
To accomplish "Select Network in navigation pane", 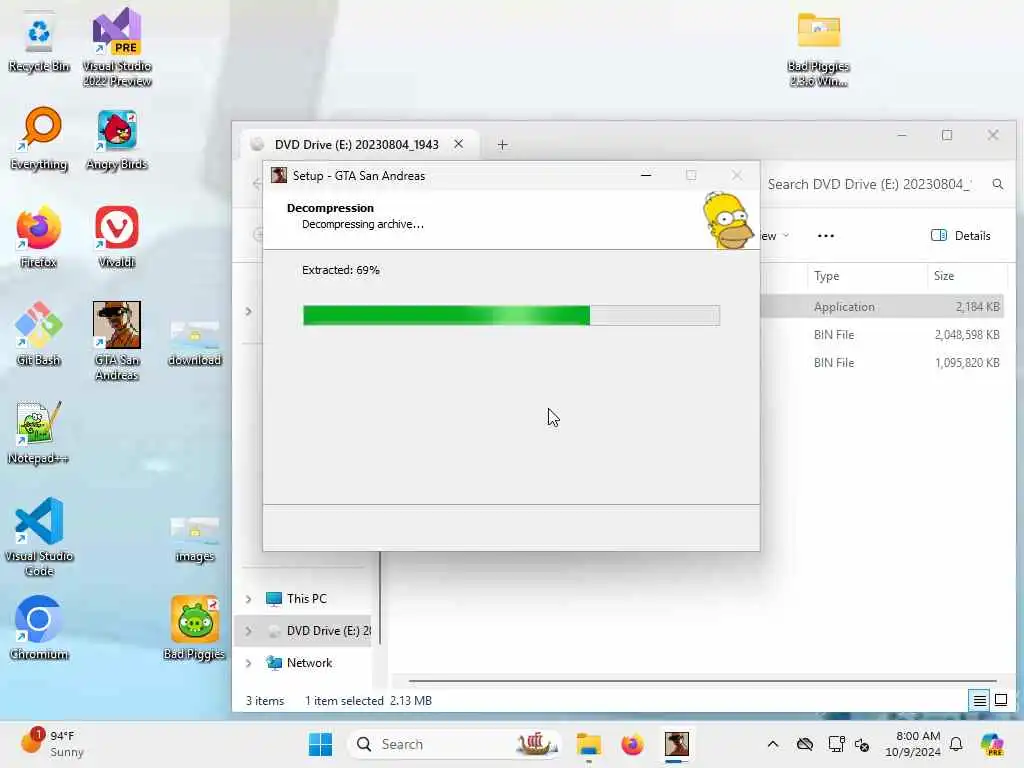I will (309, 663).
